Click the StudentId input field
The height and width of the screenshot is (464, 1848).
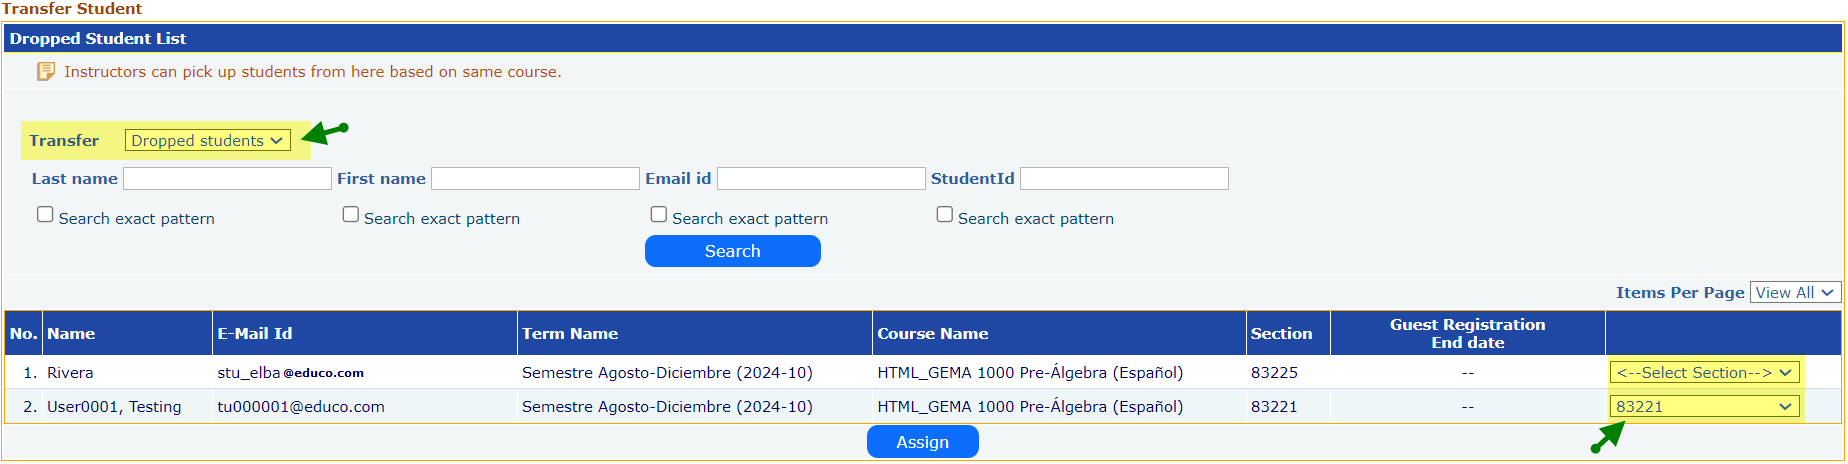coord(1124,179)
